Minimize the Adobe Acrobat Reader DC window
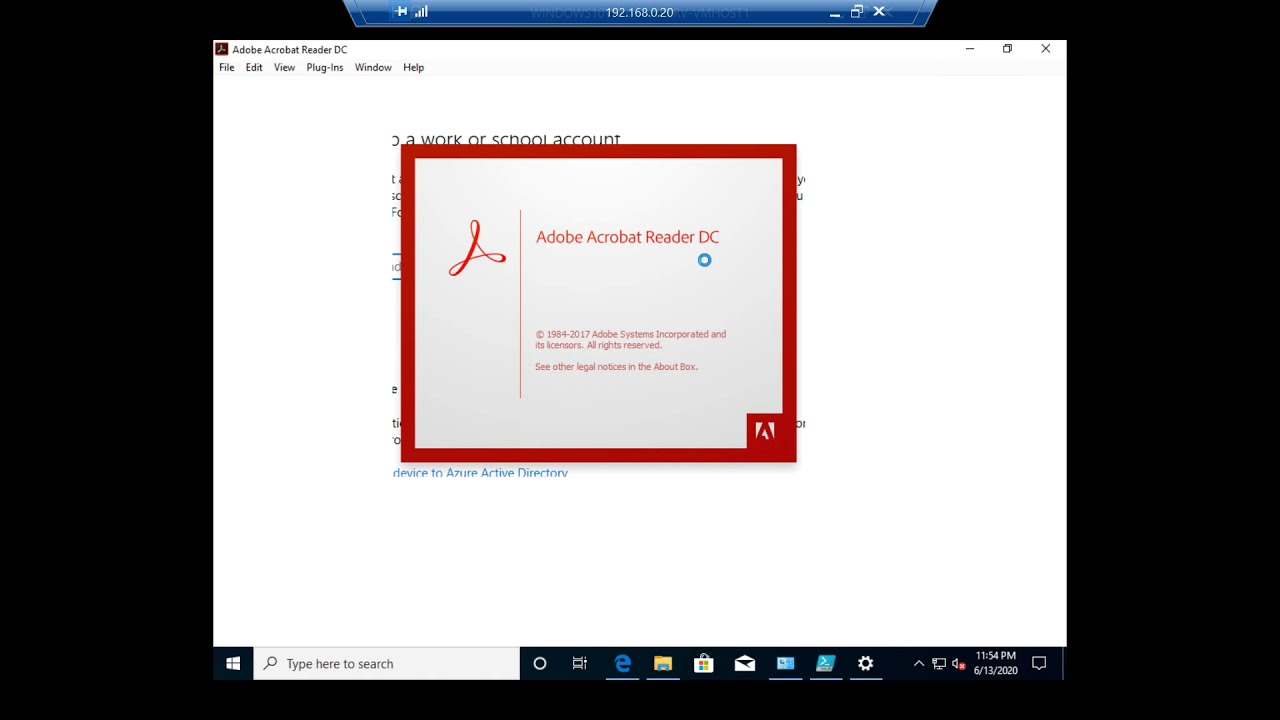Image resolution: width=1280 pixels, height=720 pixels. (969, 49)
